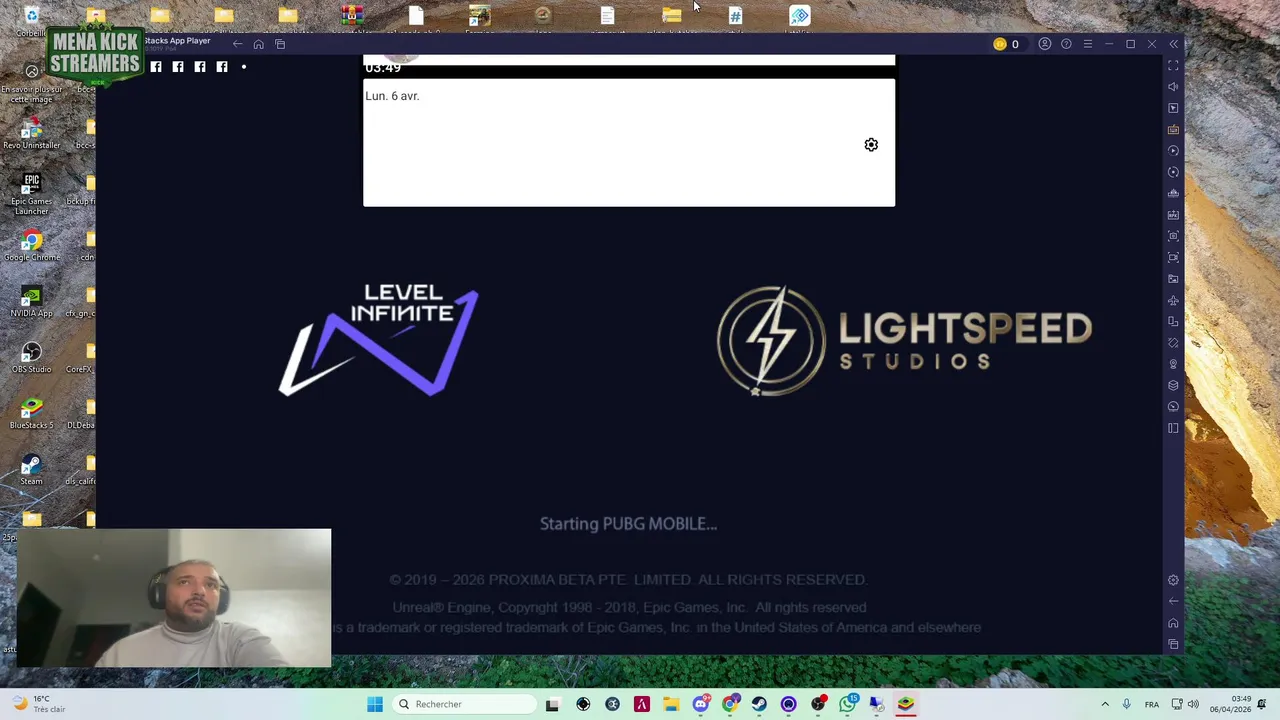Open the BlueStacks hamburger menu

(1088, 44)
